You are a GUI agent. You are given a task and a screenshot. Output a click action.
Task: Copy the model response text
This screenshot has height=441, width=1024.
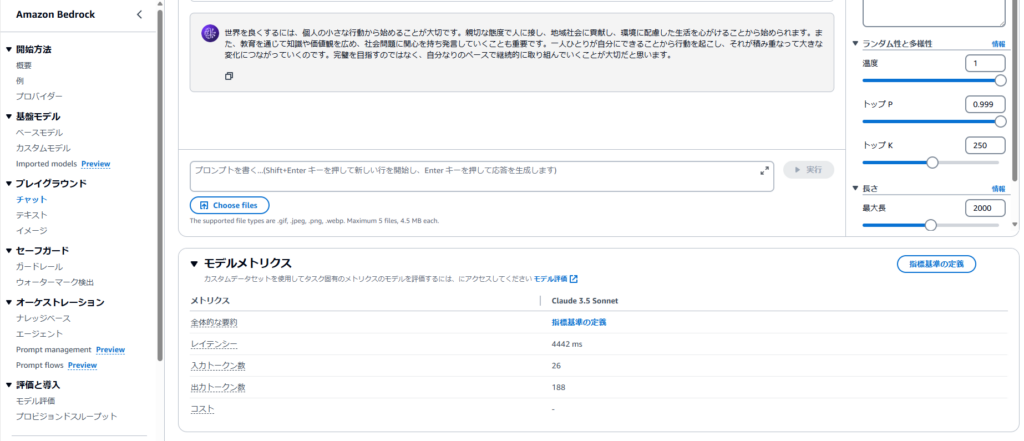(229, 76)
